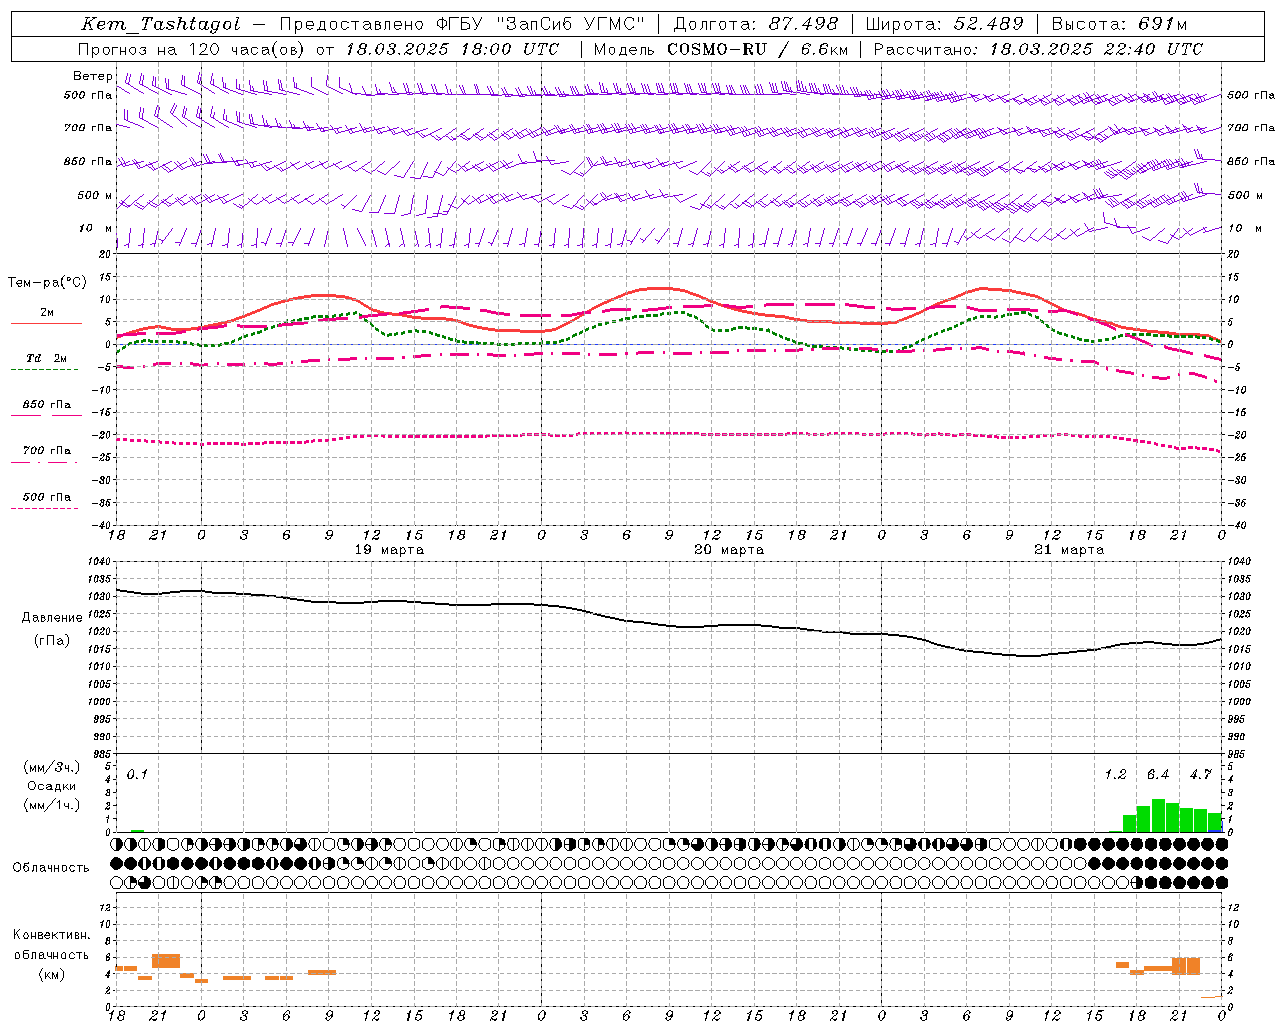Viewport: 1280px width, 1024px height.
Task: Click the Долгота: 87.498 value
Action: (x=756, y=24)
